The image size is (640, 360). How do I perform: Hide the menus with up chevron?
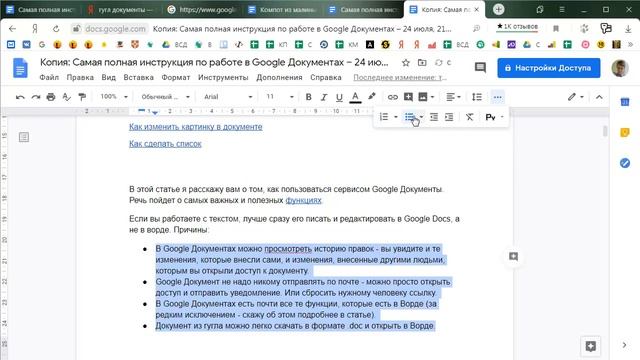pos(599,97)
